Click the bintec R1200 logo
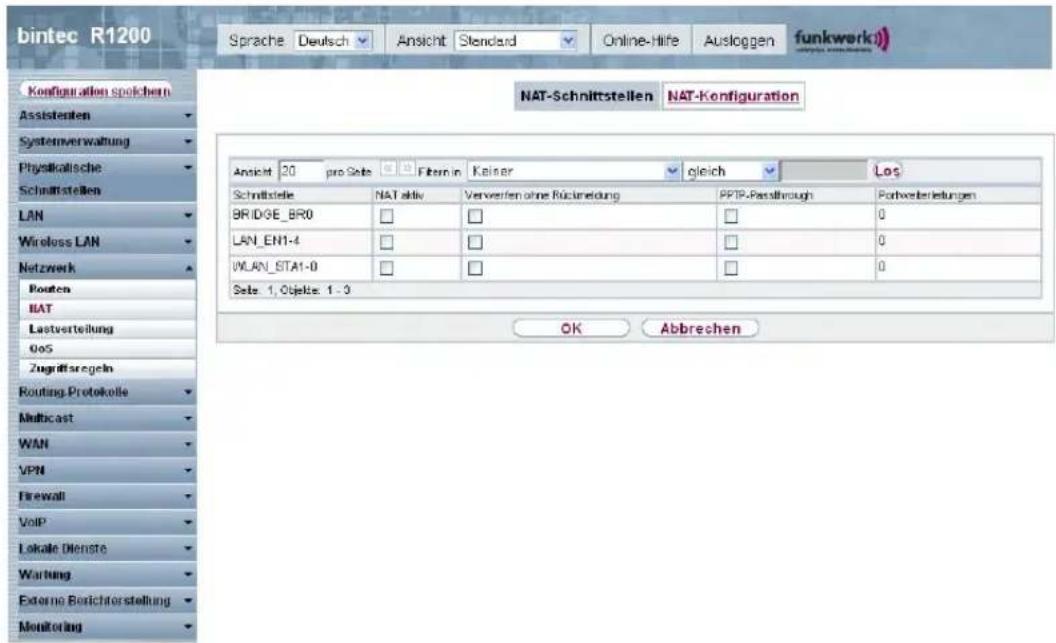 pos(84,36)
